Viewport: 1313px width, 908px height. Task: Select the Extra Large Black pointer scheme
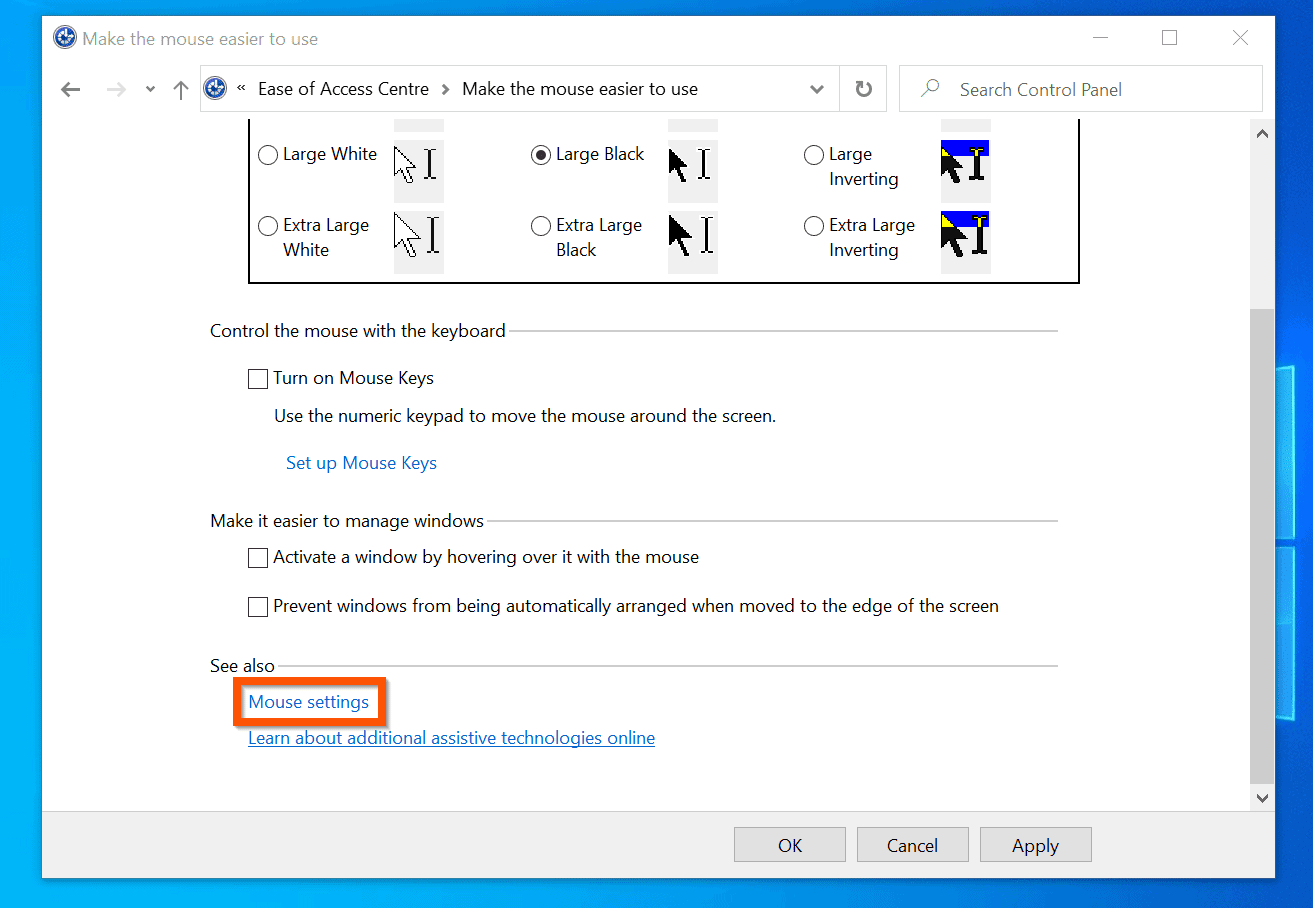pos(540,225)
